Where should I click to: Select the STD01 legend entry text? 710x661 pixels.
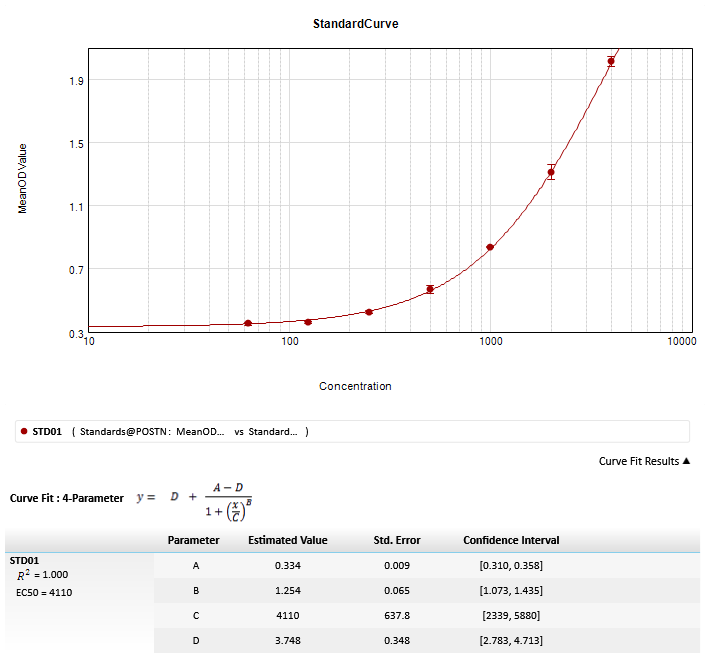pos(47,432)
